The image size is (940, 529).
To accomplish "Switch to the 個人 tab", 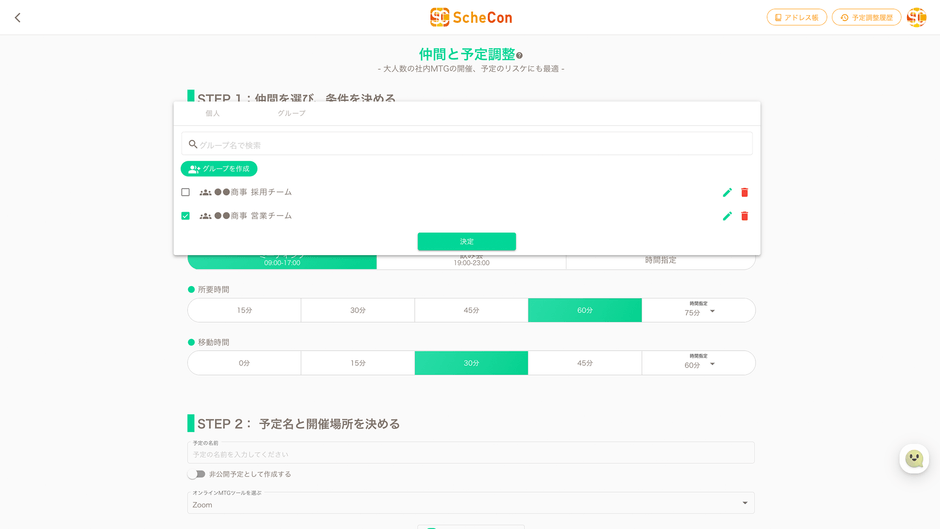I will [x=212, y=114].
